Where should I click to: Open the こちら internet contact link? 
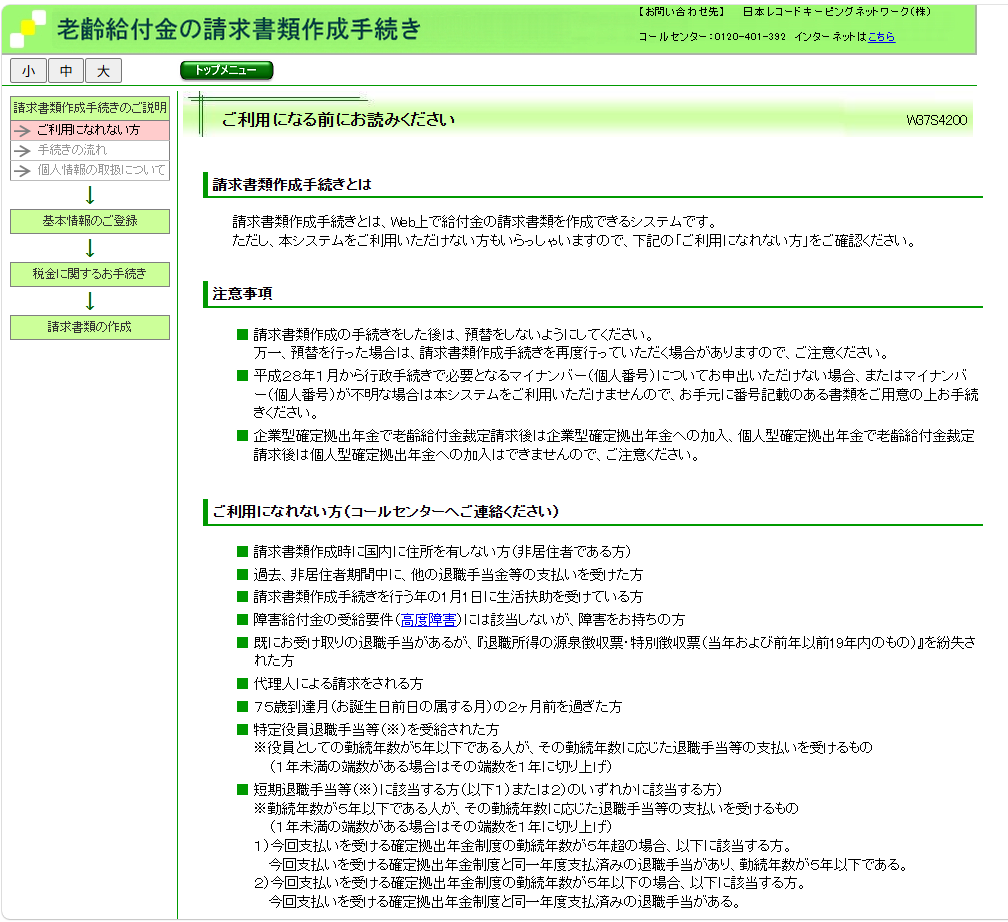(x=881, y=37)
